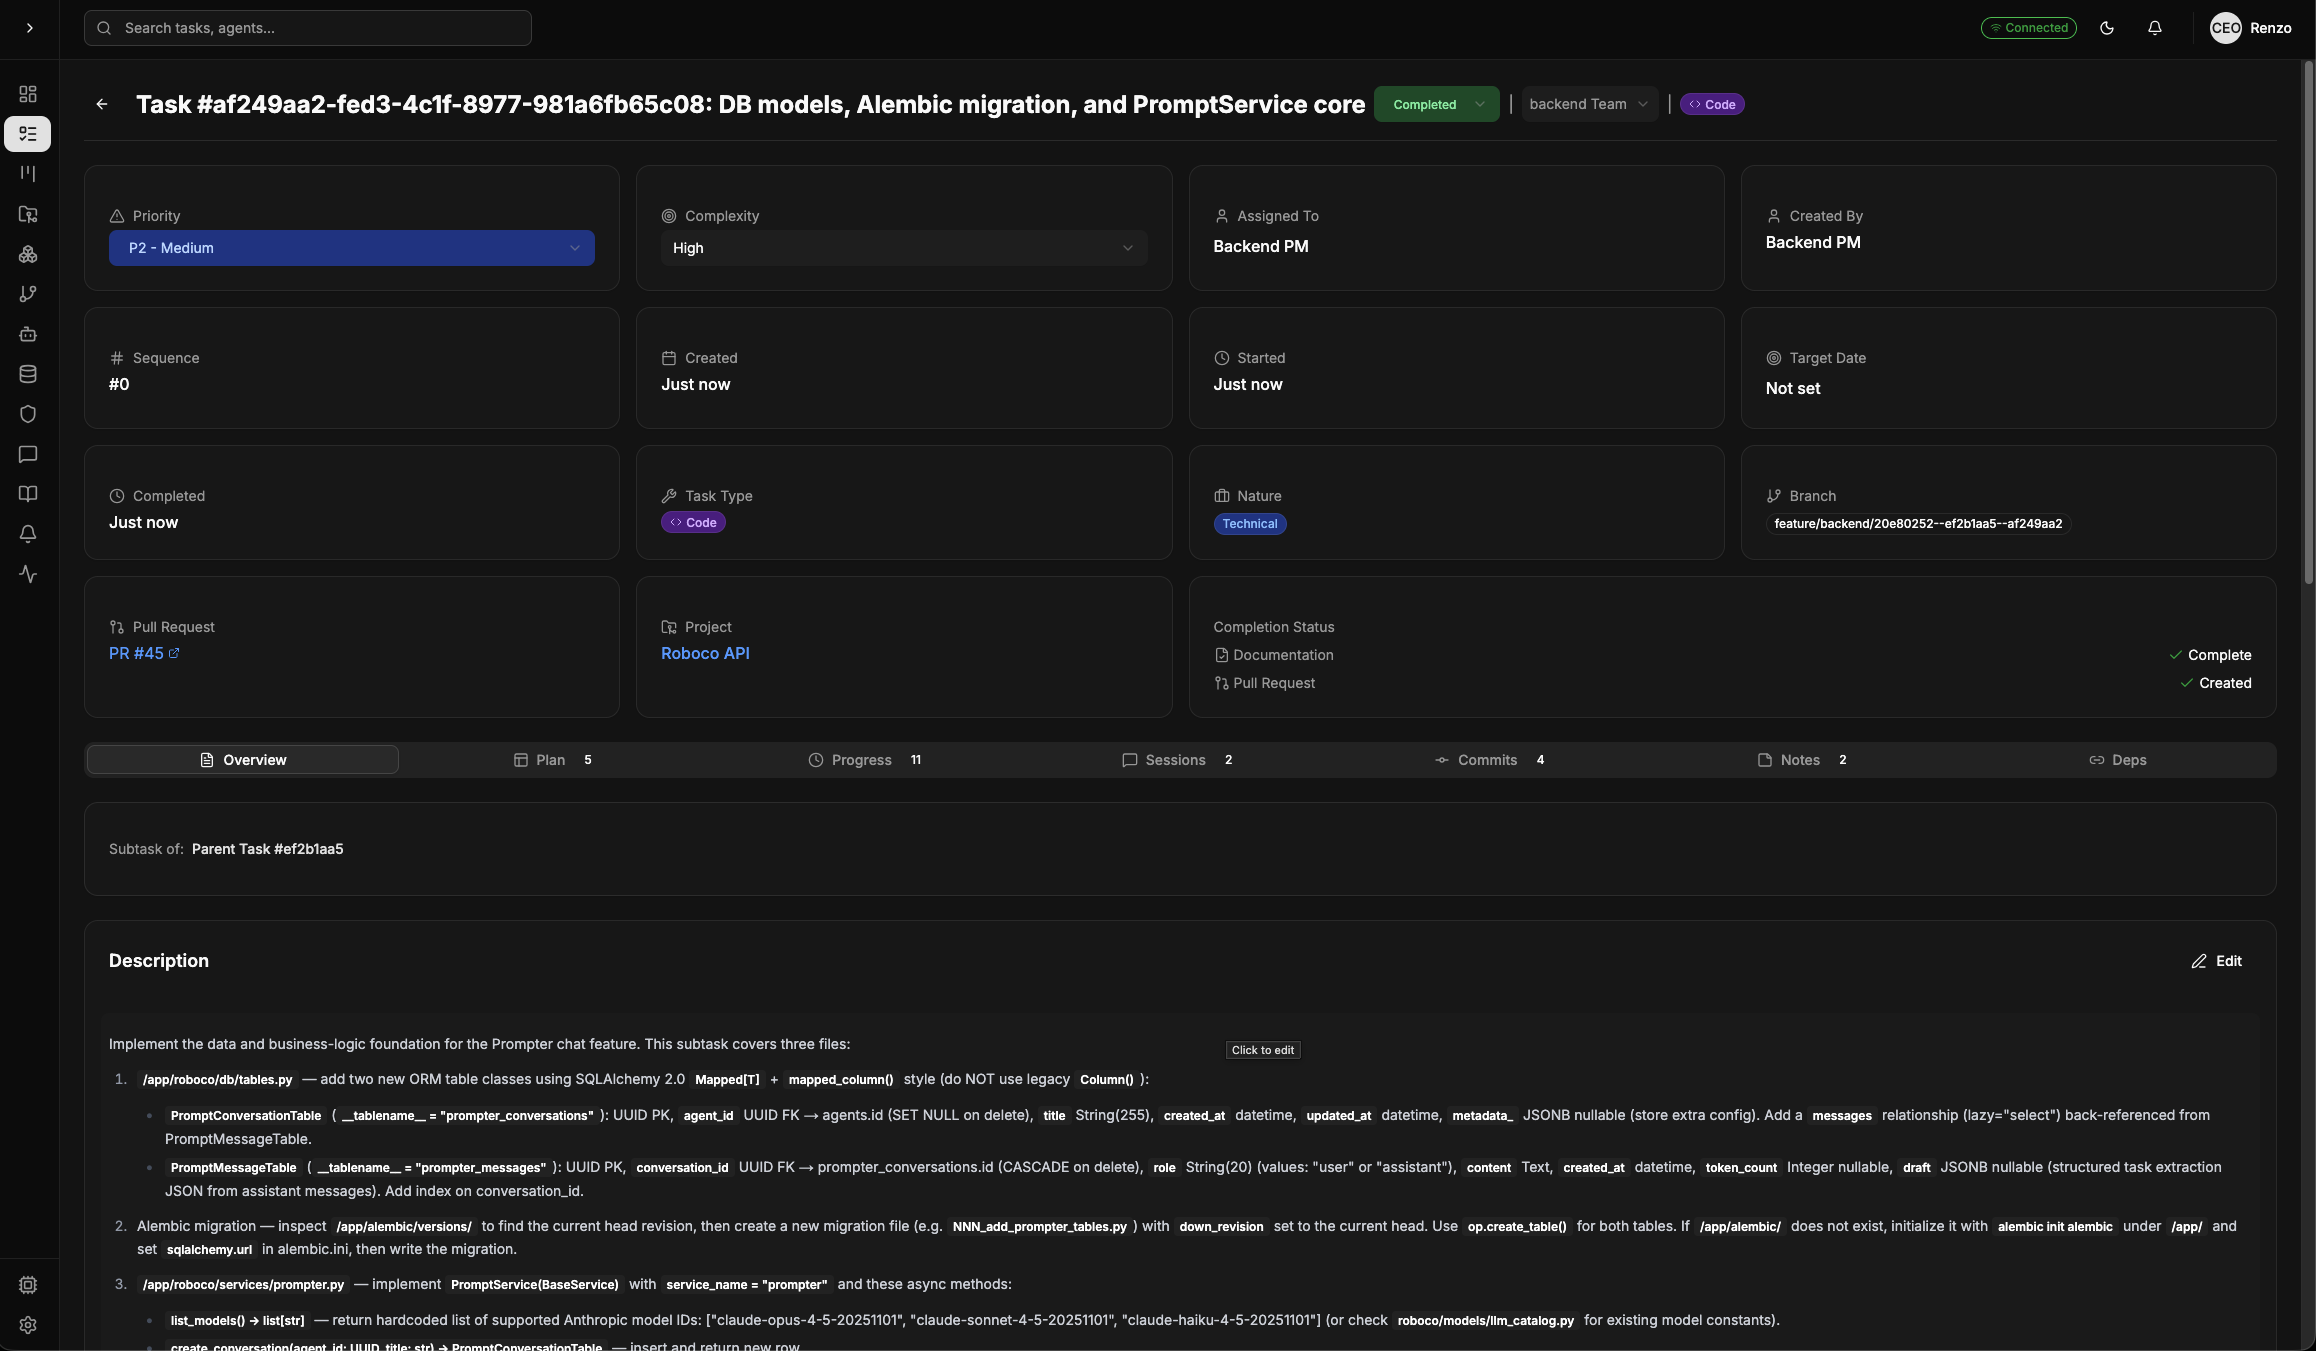This screenshot has height=1351, width=2316.
Task: Open the stacked cubes icon in sidebar
Action: click(28, 254)
